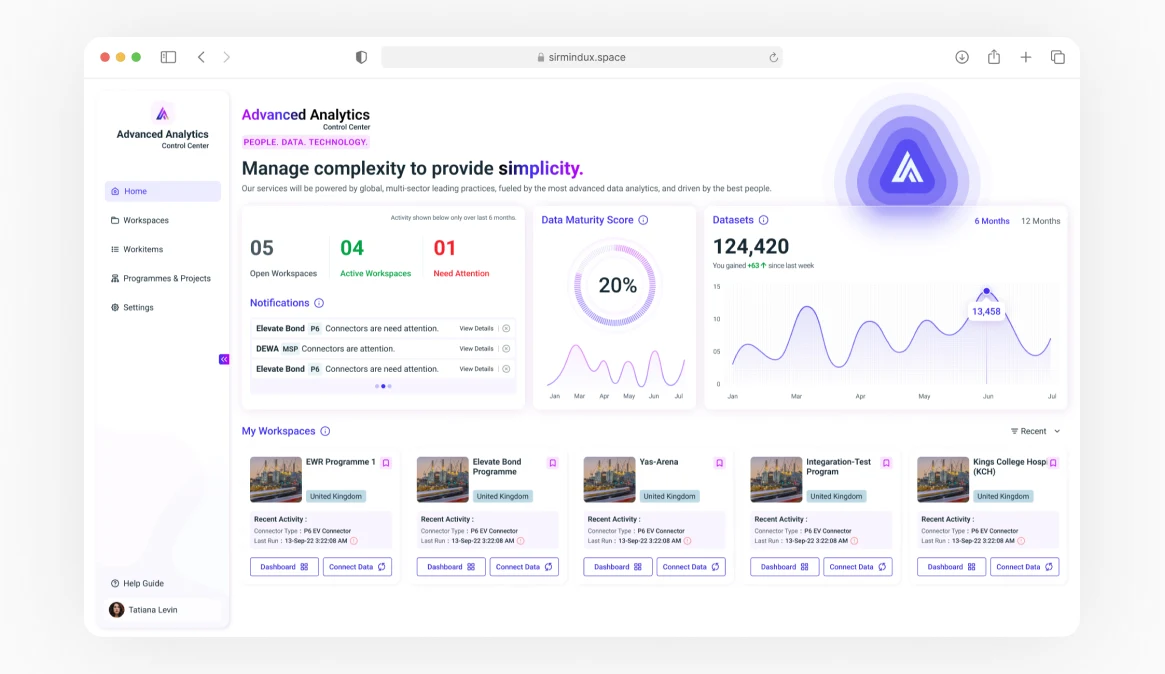Toggle bookmark on Elevate Bond Programme card

pos(552,463)
